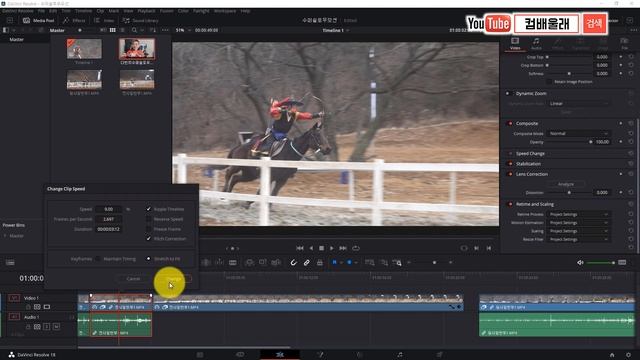Select Stretch to Fit radio option
This screenshot has width=640, height=360.
pyautogui.click(x=149, y=259)
